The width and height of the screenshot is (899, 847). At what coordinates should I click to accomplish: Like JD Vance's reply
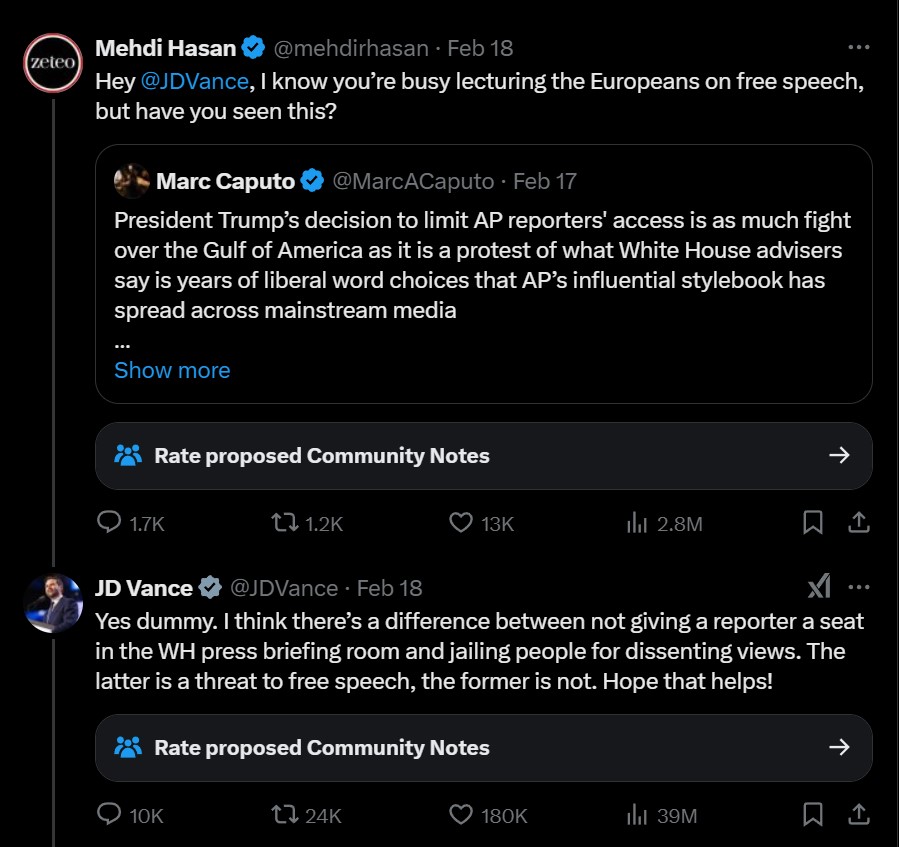459,816
